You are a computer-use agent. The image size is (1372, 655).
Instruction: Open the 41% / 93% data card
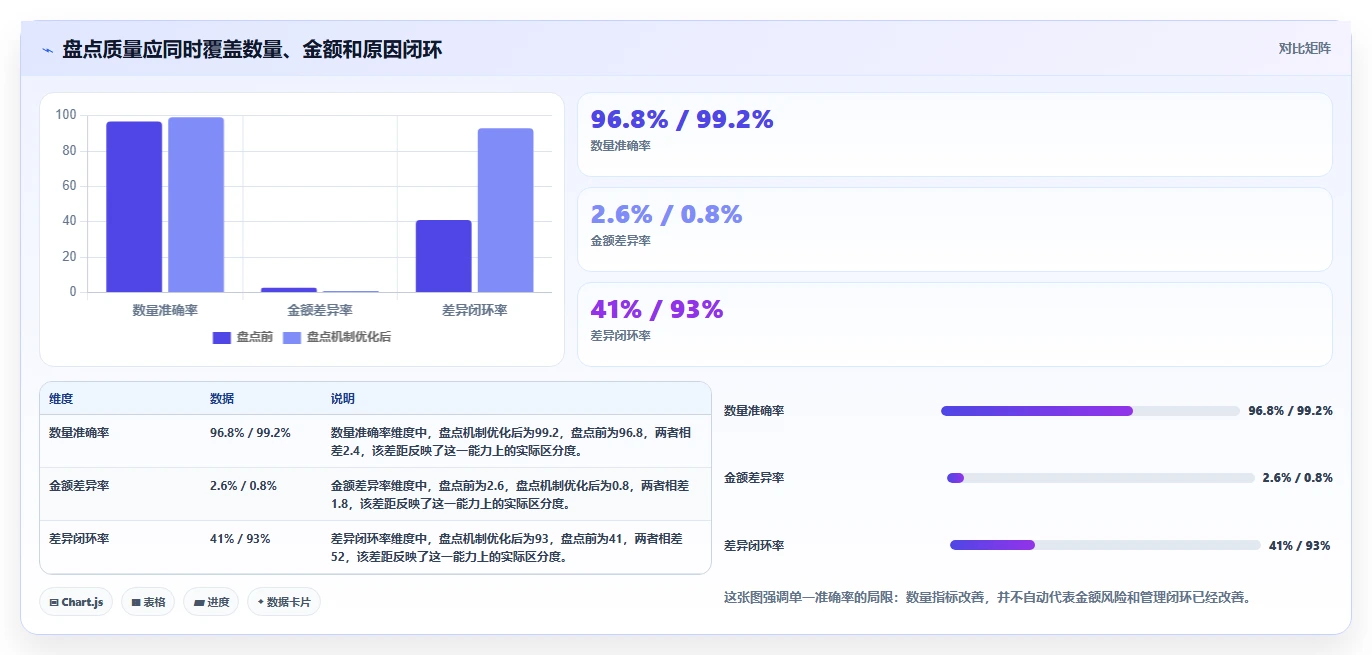(955, 324)
